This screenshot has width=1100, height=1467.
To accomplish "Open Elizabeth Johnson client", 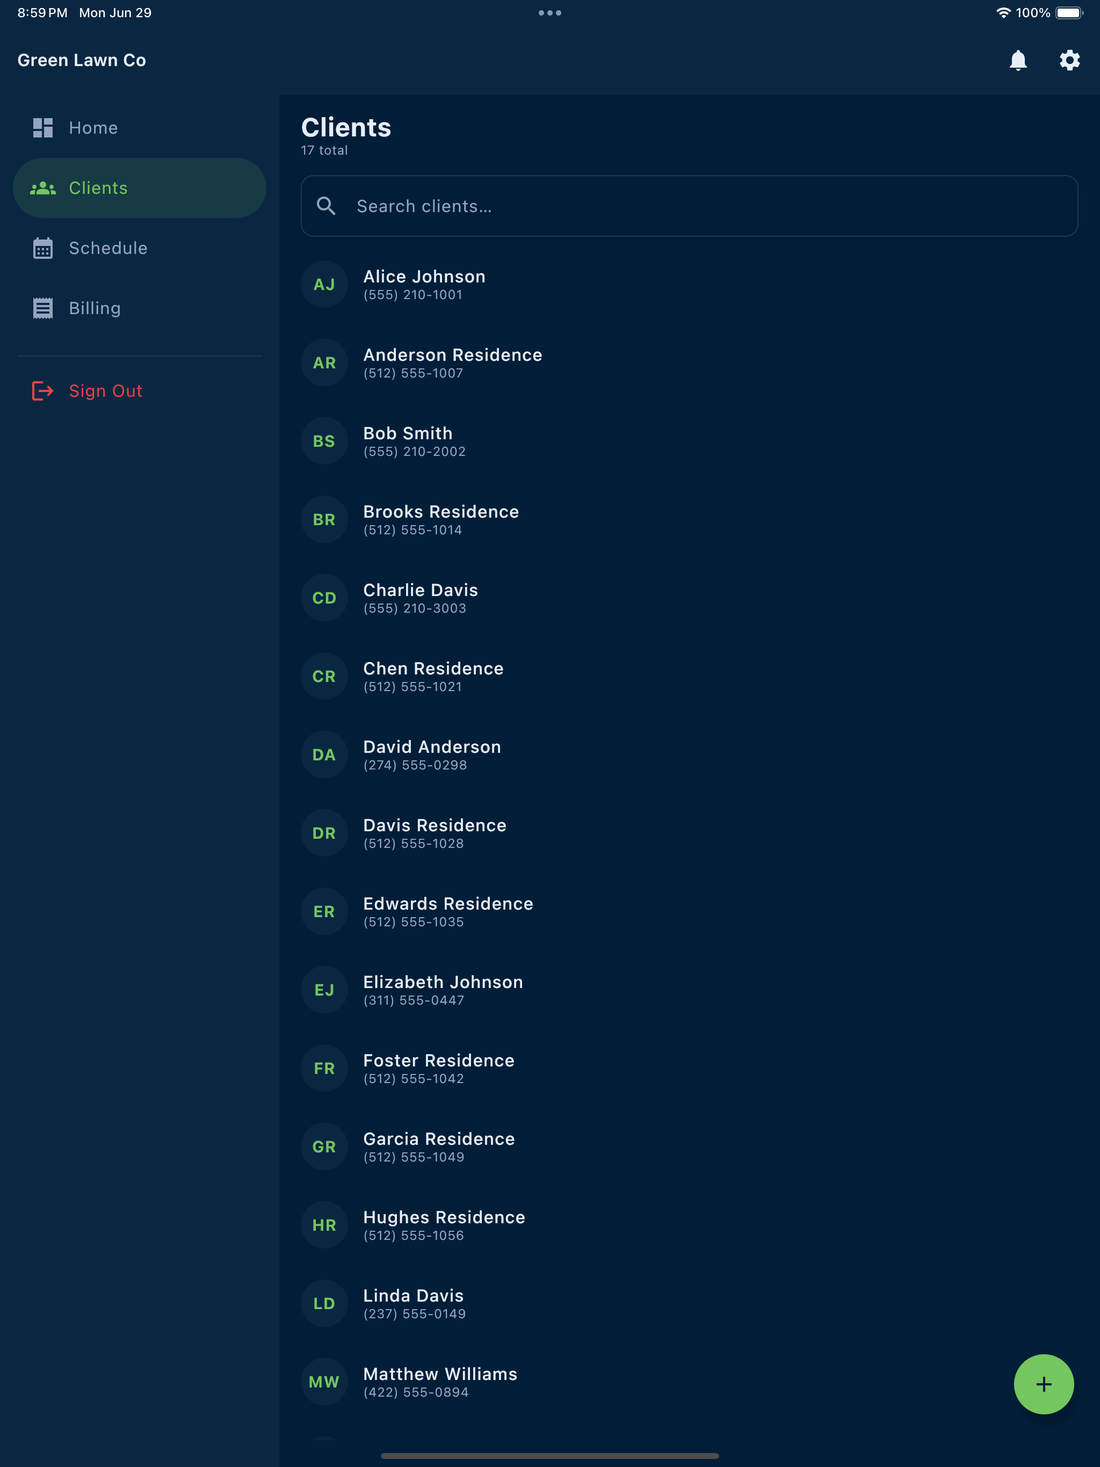I will tap(689, 989).
